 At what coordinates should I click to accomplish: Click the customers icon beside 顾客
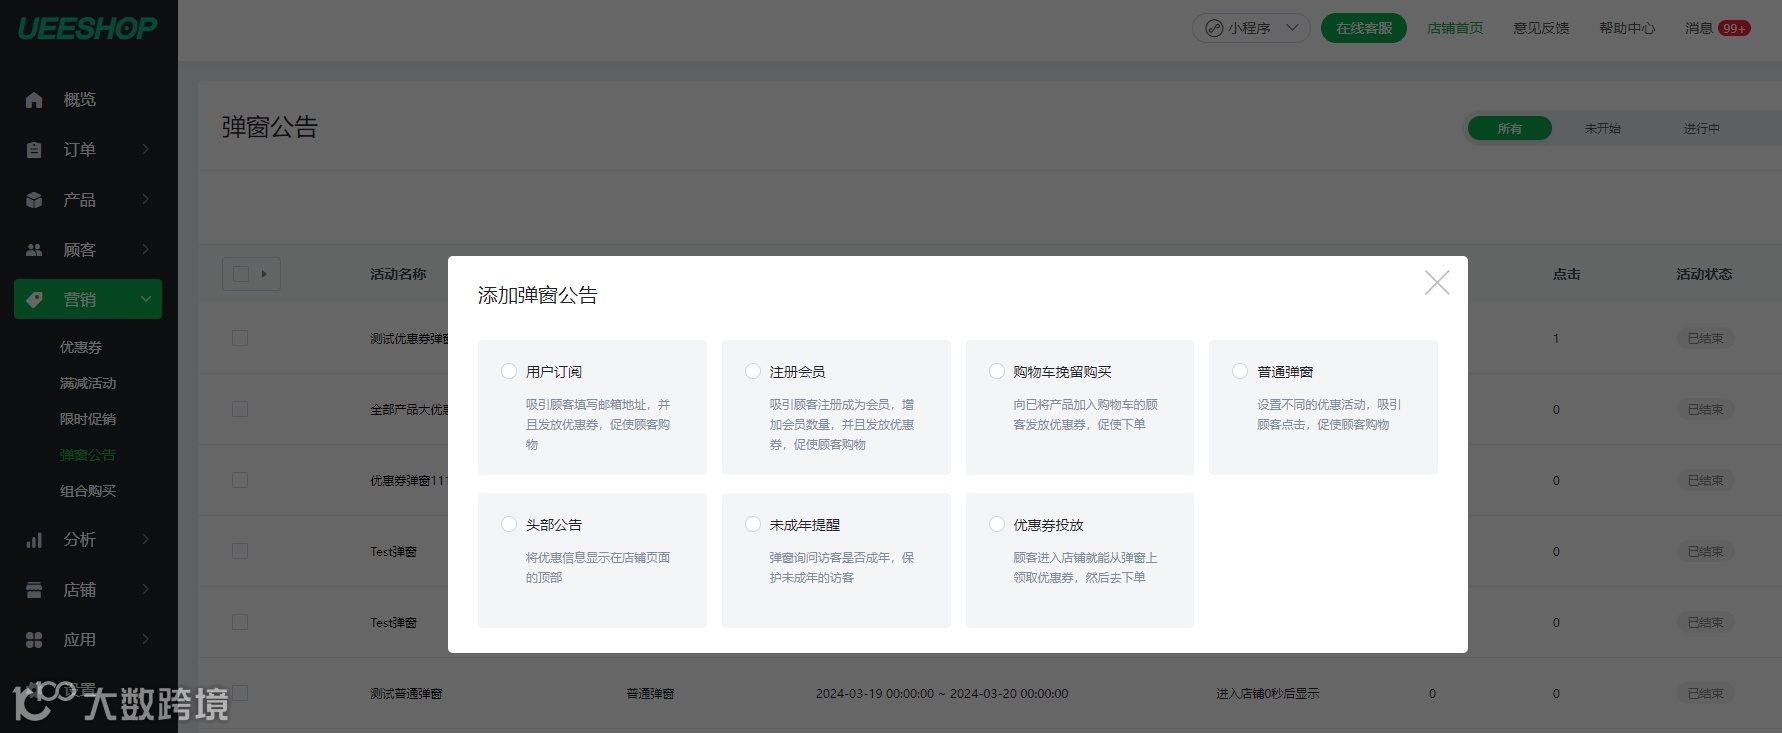click(x=34, y=250)
